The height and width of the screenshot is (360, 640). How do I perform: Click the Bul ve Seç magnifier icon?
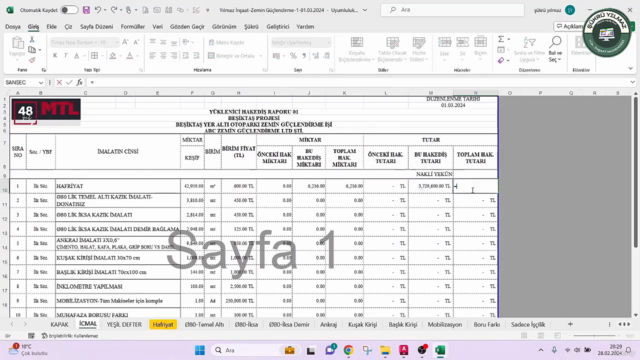[555, 42]
